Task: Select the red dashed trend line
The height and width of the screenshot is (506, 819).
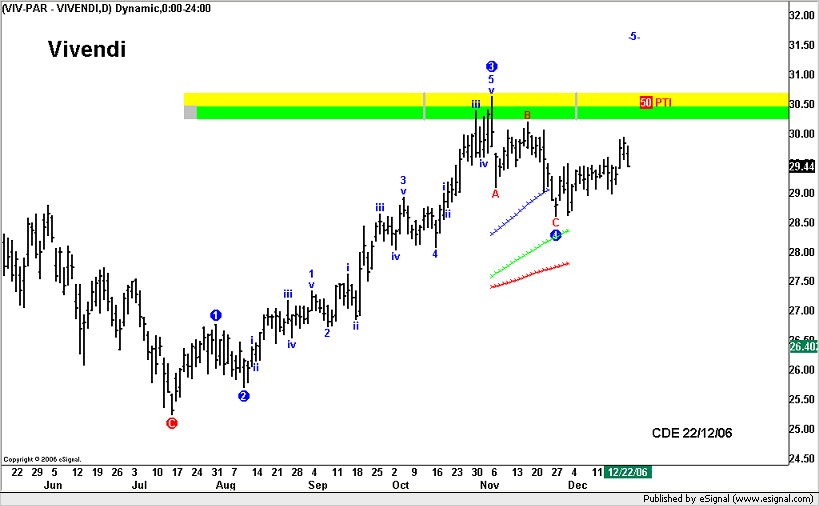Action: (x=530, y=275)
